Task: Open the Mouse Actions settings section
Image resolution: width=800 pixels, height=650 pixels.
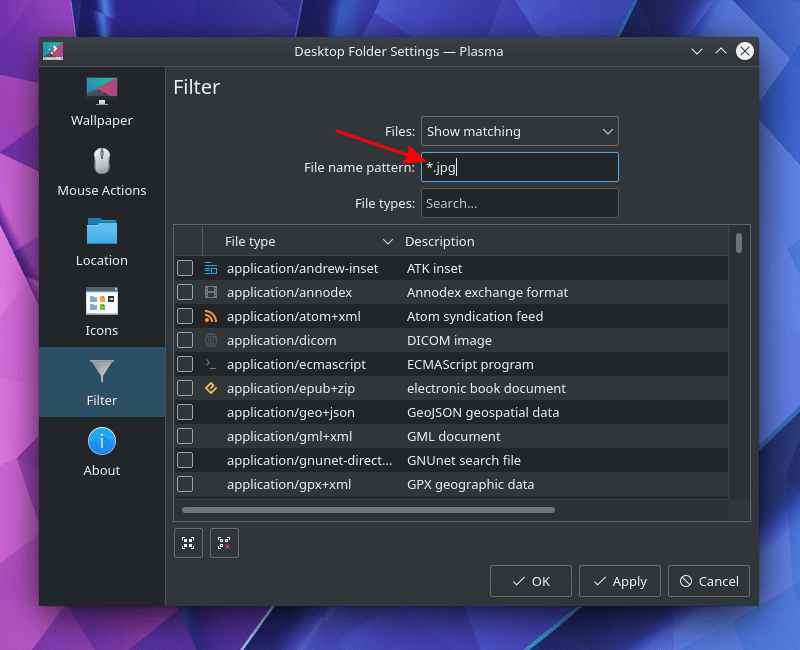Action: [x=101, y=170]
